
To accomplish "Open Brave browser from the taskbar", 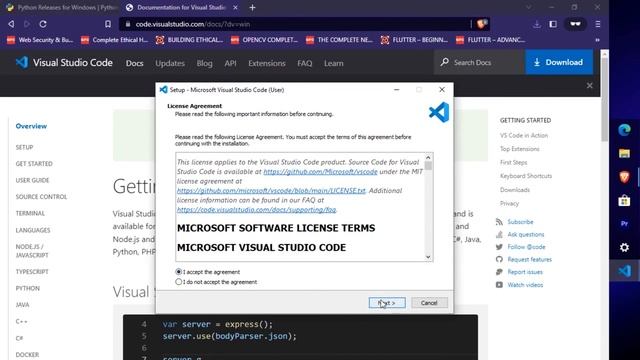I will click(x=624, y=177).
